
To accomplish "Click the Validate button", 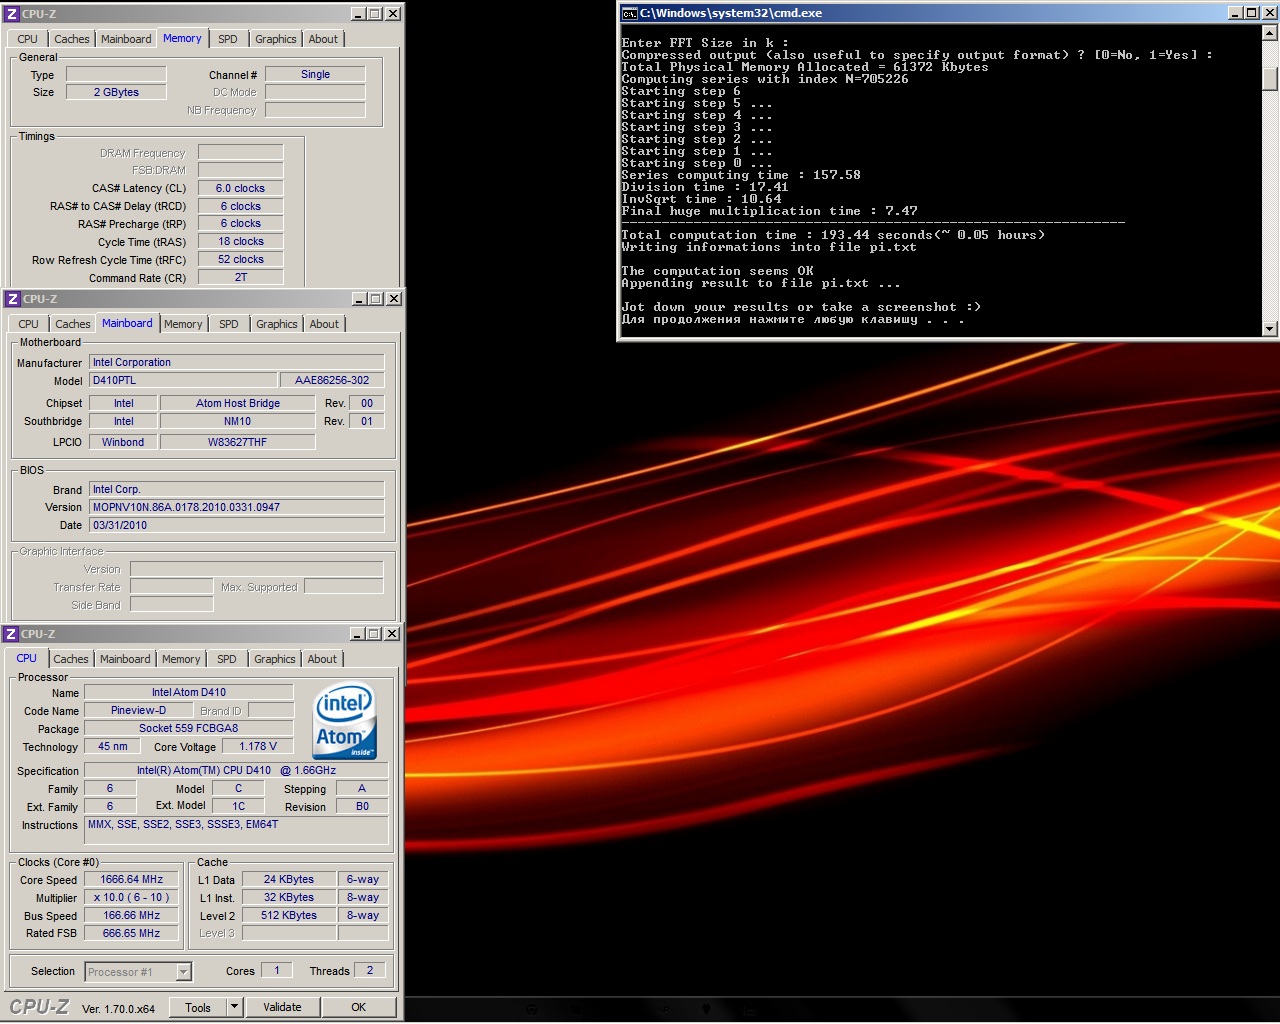I will coord(282,1007).
